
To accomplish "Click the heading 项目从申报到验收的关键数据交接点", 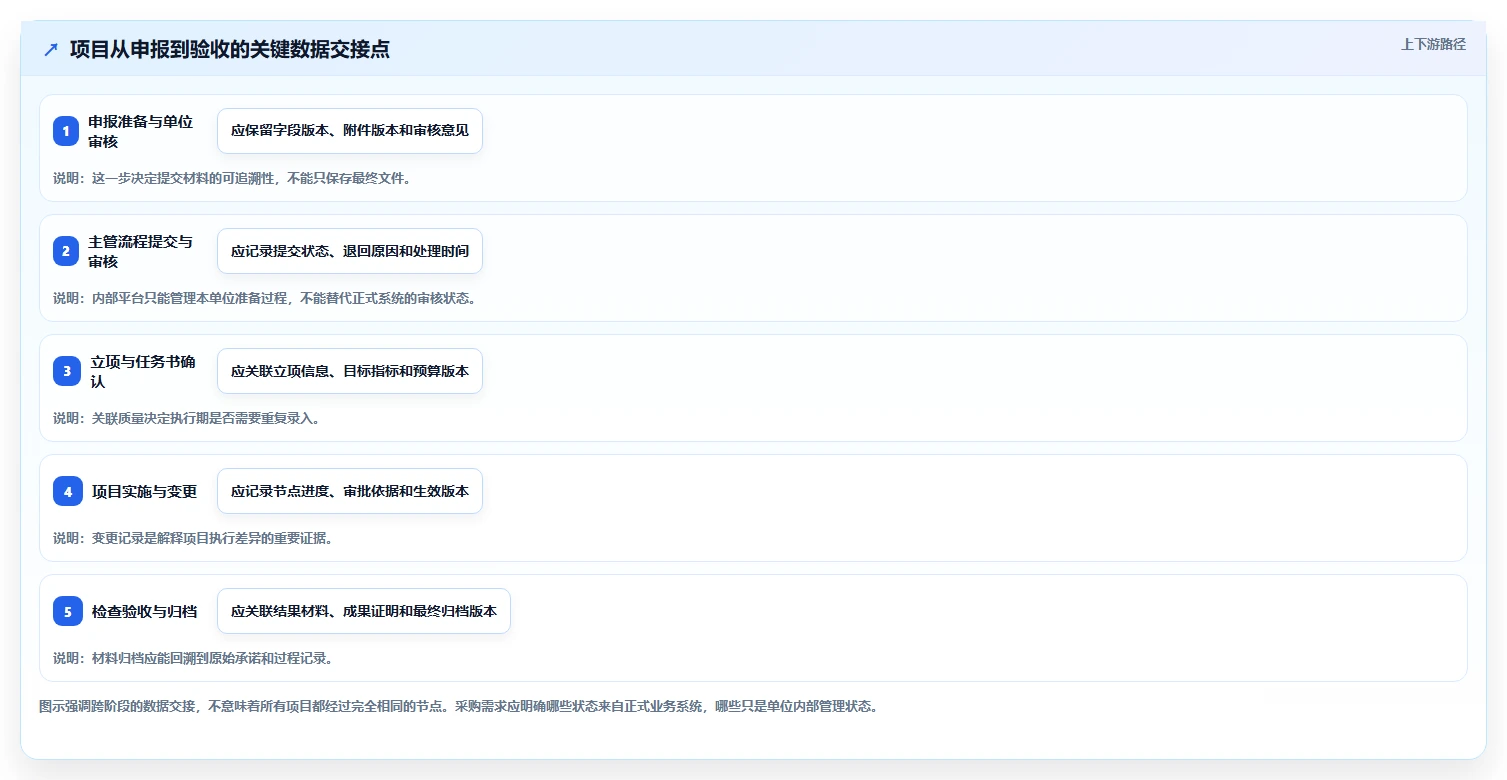I will pos(230,50).
